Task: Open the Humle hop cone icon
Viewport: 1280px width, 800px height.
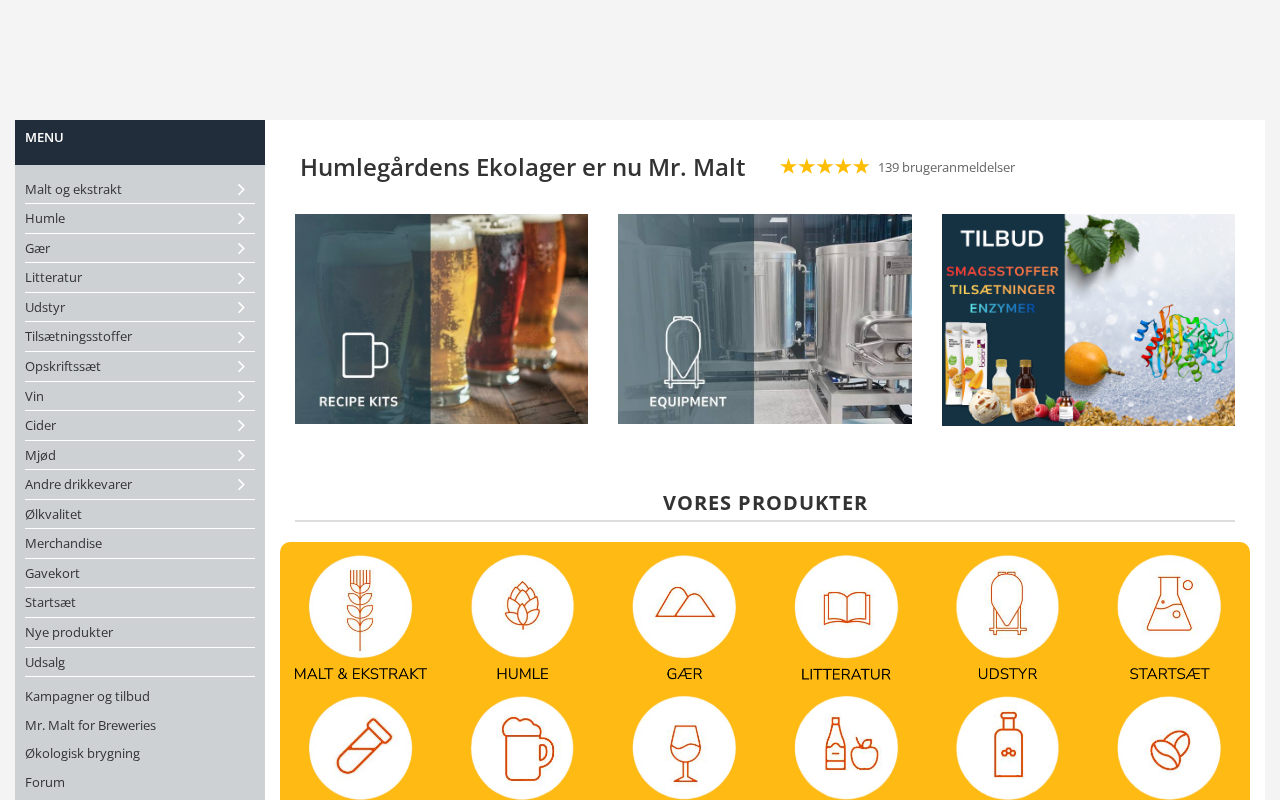Action: 522,607
